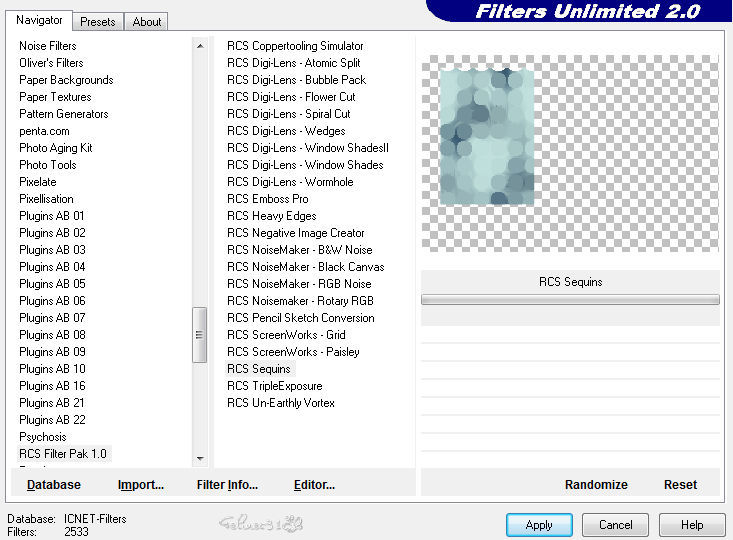Choose RCS ScreenWorks - Paisley filter
The image size is (733, 540).
(x=293, y=352)
